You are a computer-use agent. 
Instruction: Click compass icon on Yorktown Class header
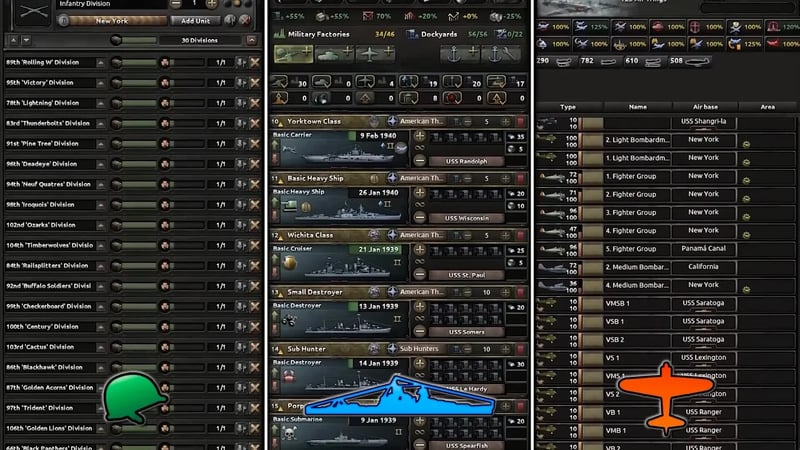[392, 121]
